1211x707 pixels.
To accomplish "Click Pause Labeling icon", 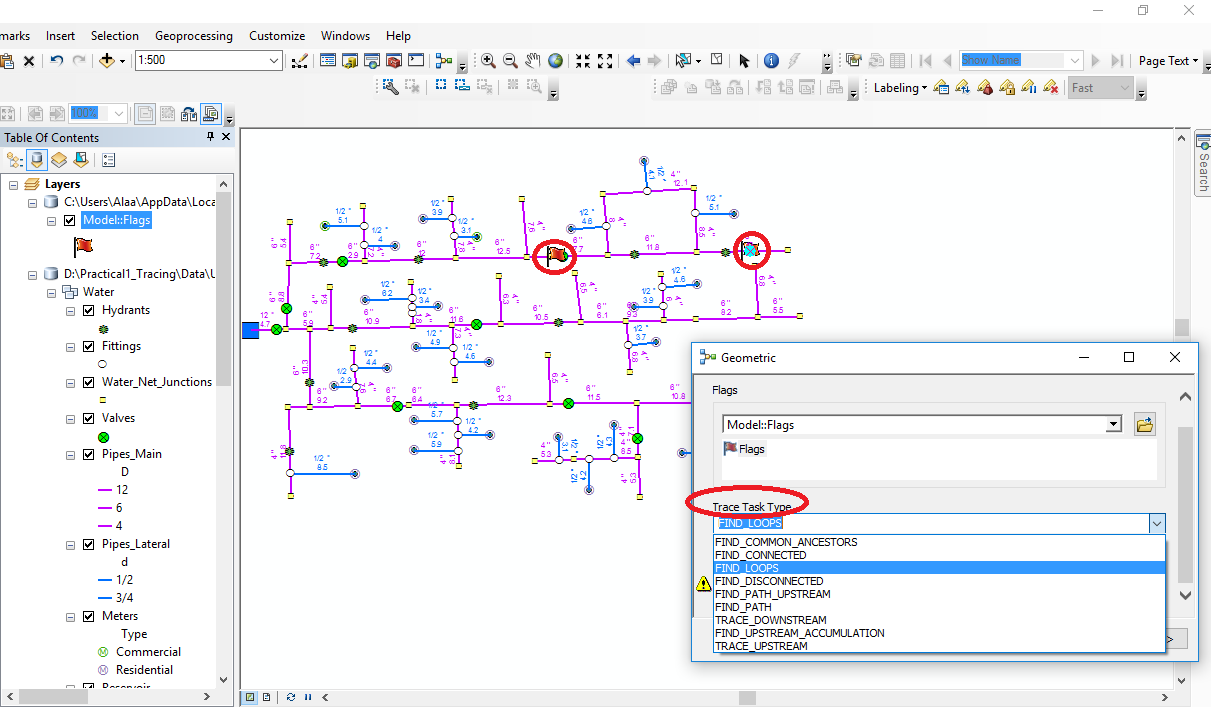I will [1029, 88].
